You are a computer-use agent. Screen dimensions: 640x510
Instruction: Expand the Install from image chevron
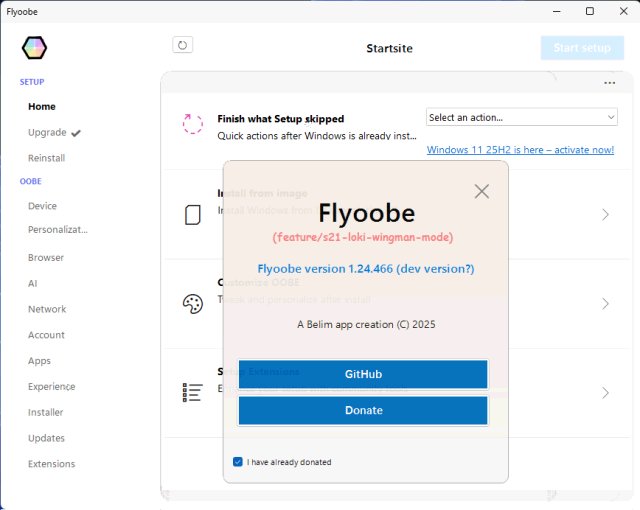(605, 215)
